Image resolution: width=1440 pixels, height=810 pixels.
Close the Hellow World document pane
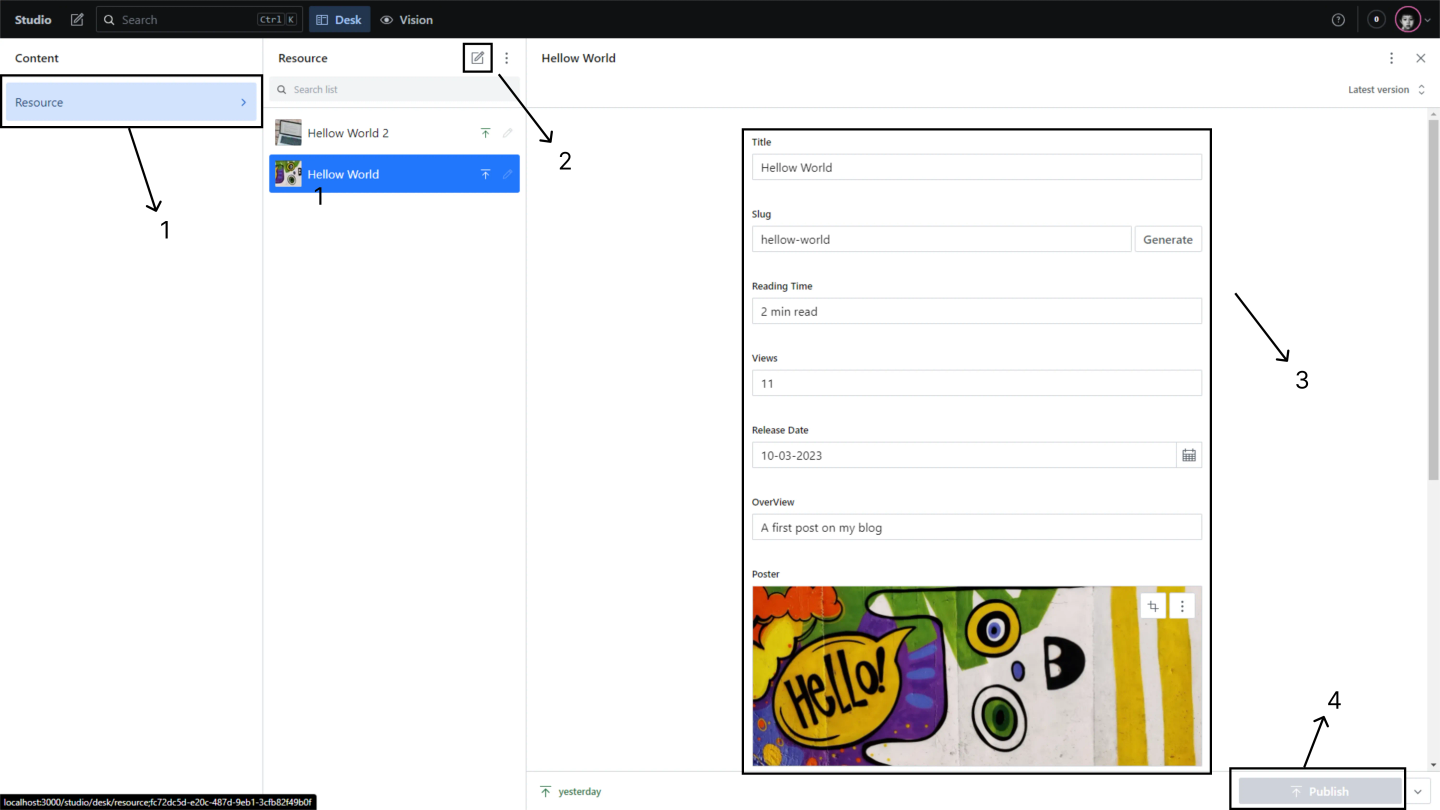point(1420,58)
